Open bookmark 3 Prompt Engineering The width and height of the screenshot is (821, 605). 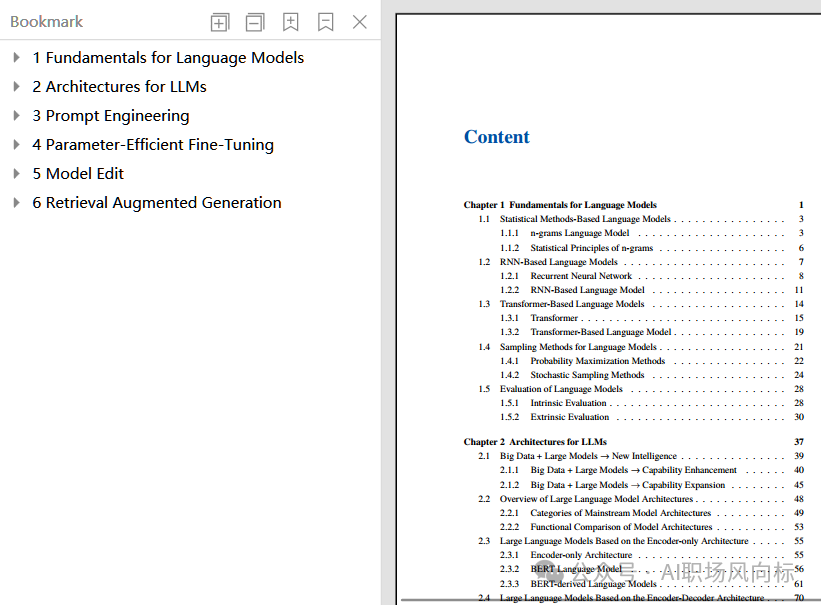(110, 116)
